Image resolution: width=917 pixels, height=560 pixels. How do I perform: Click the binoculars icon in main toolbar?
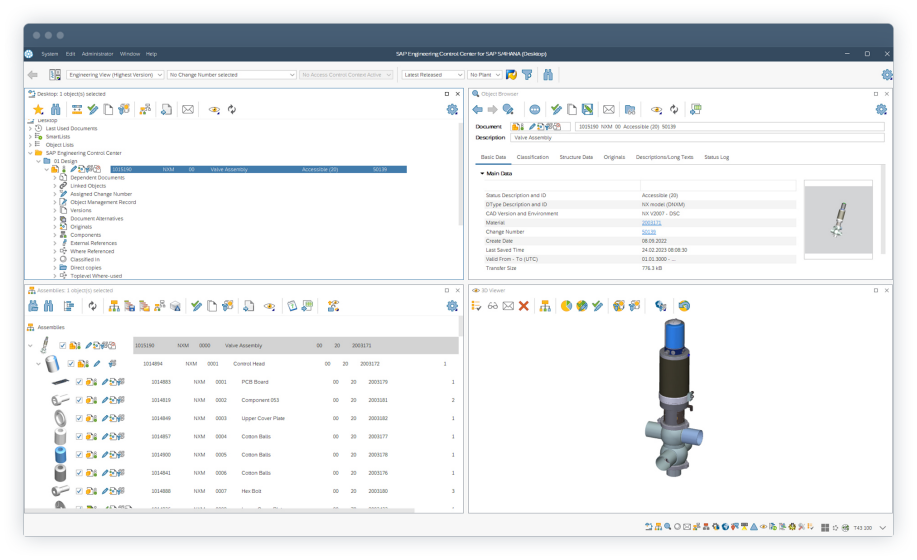(548, 75)
